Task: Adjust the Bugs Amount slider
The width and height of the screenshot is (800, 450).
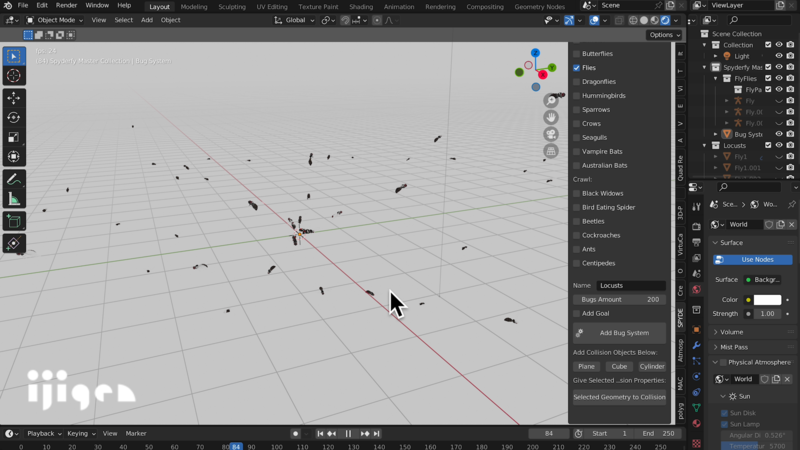Action: pos(619,300)
